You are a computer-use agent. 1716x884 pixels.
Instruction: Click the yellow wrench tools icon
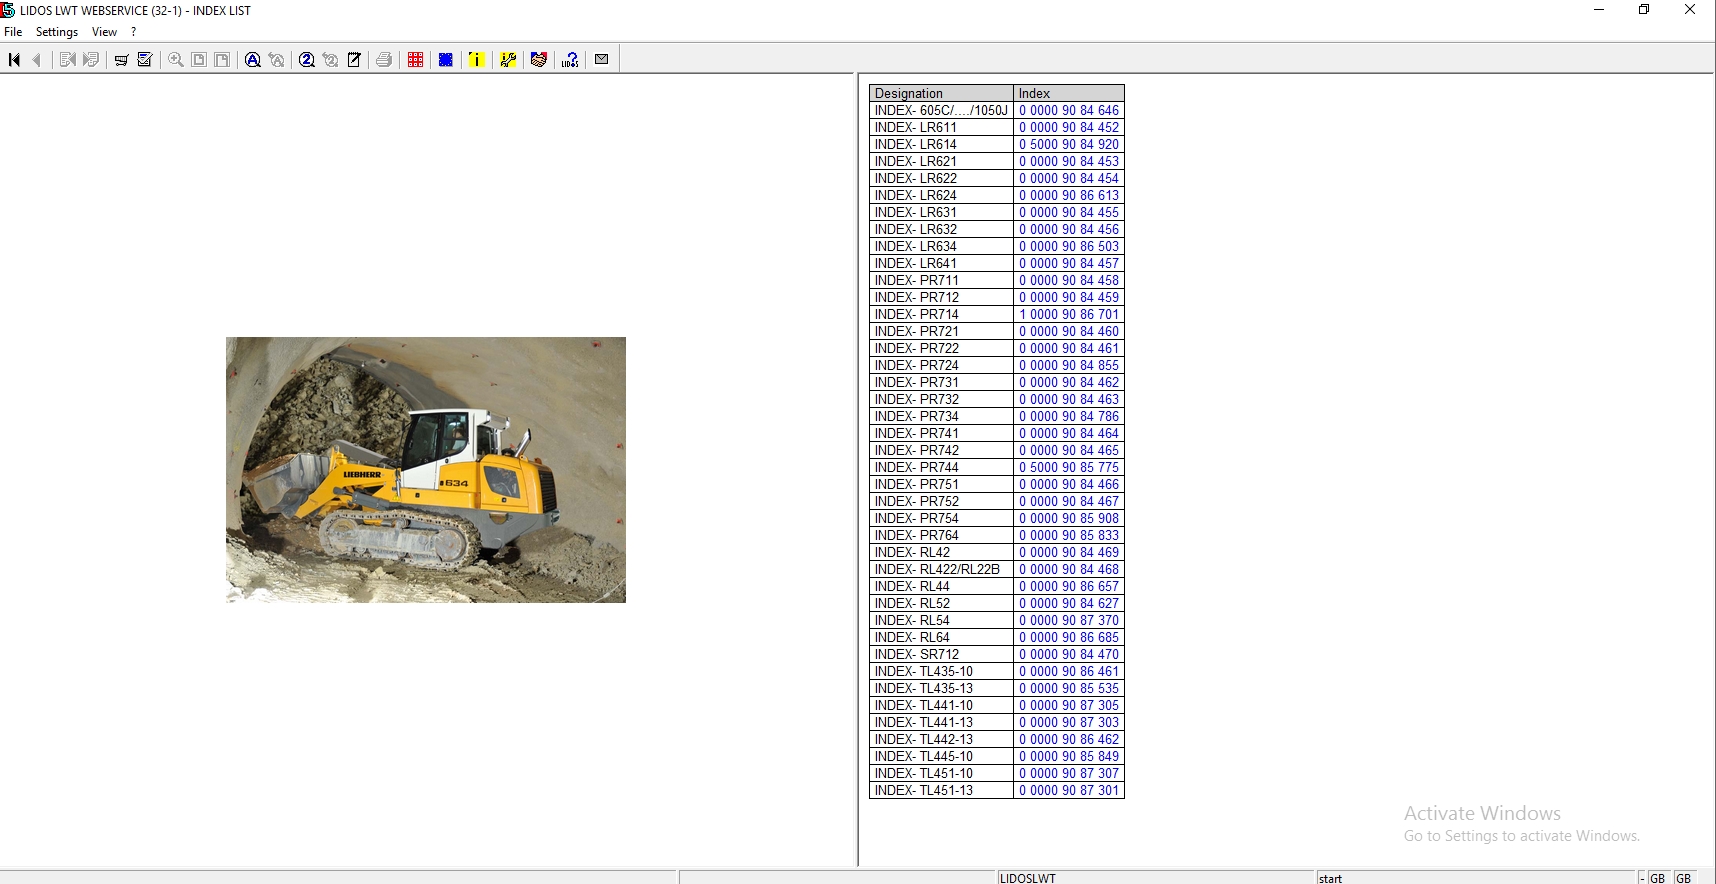click(x=508, y=60)
